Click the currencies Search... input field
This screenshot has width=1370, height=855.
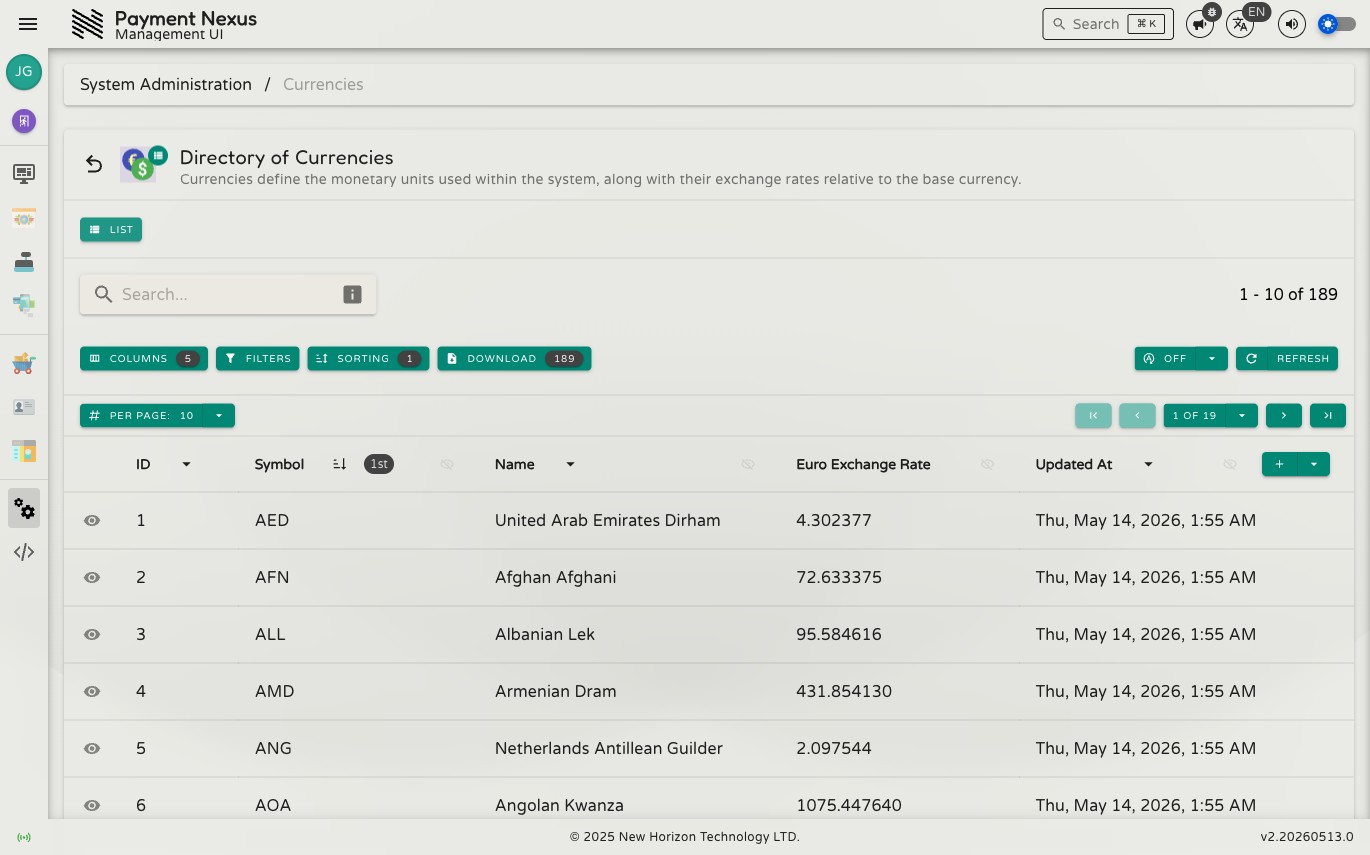(x=228, y=294)
